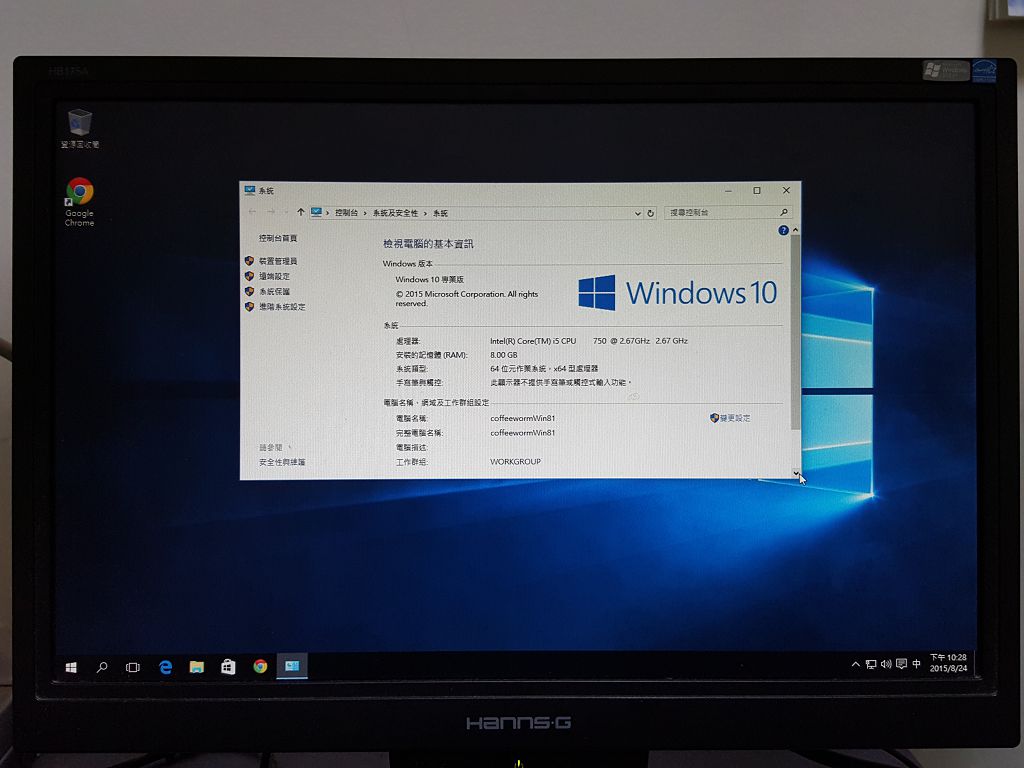The image size is (1024, 768).
Task: Click Show Desktop sliver at taskbar end
Action: click(x=974, y=664)
